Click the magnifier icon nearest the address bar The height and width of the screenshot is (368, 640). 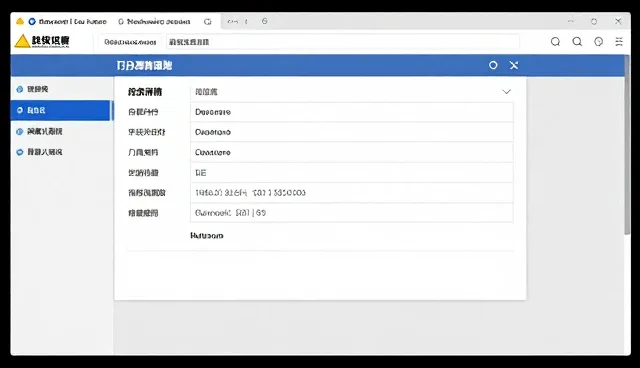pos(555,42)
